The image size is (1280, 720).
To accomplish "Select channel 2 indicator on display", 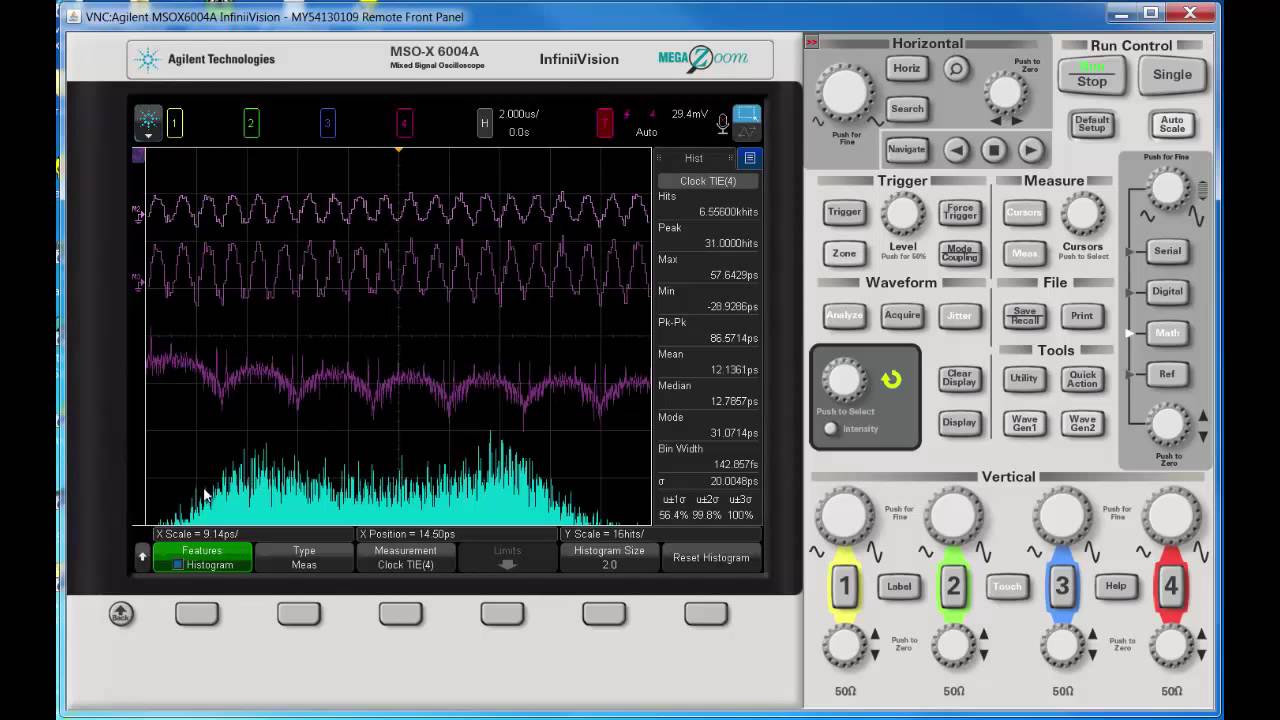I will [250, 123].
